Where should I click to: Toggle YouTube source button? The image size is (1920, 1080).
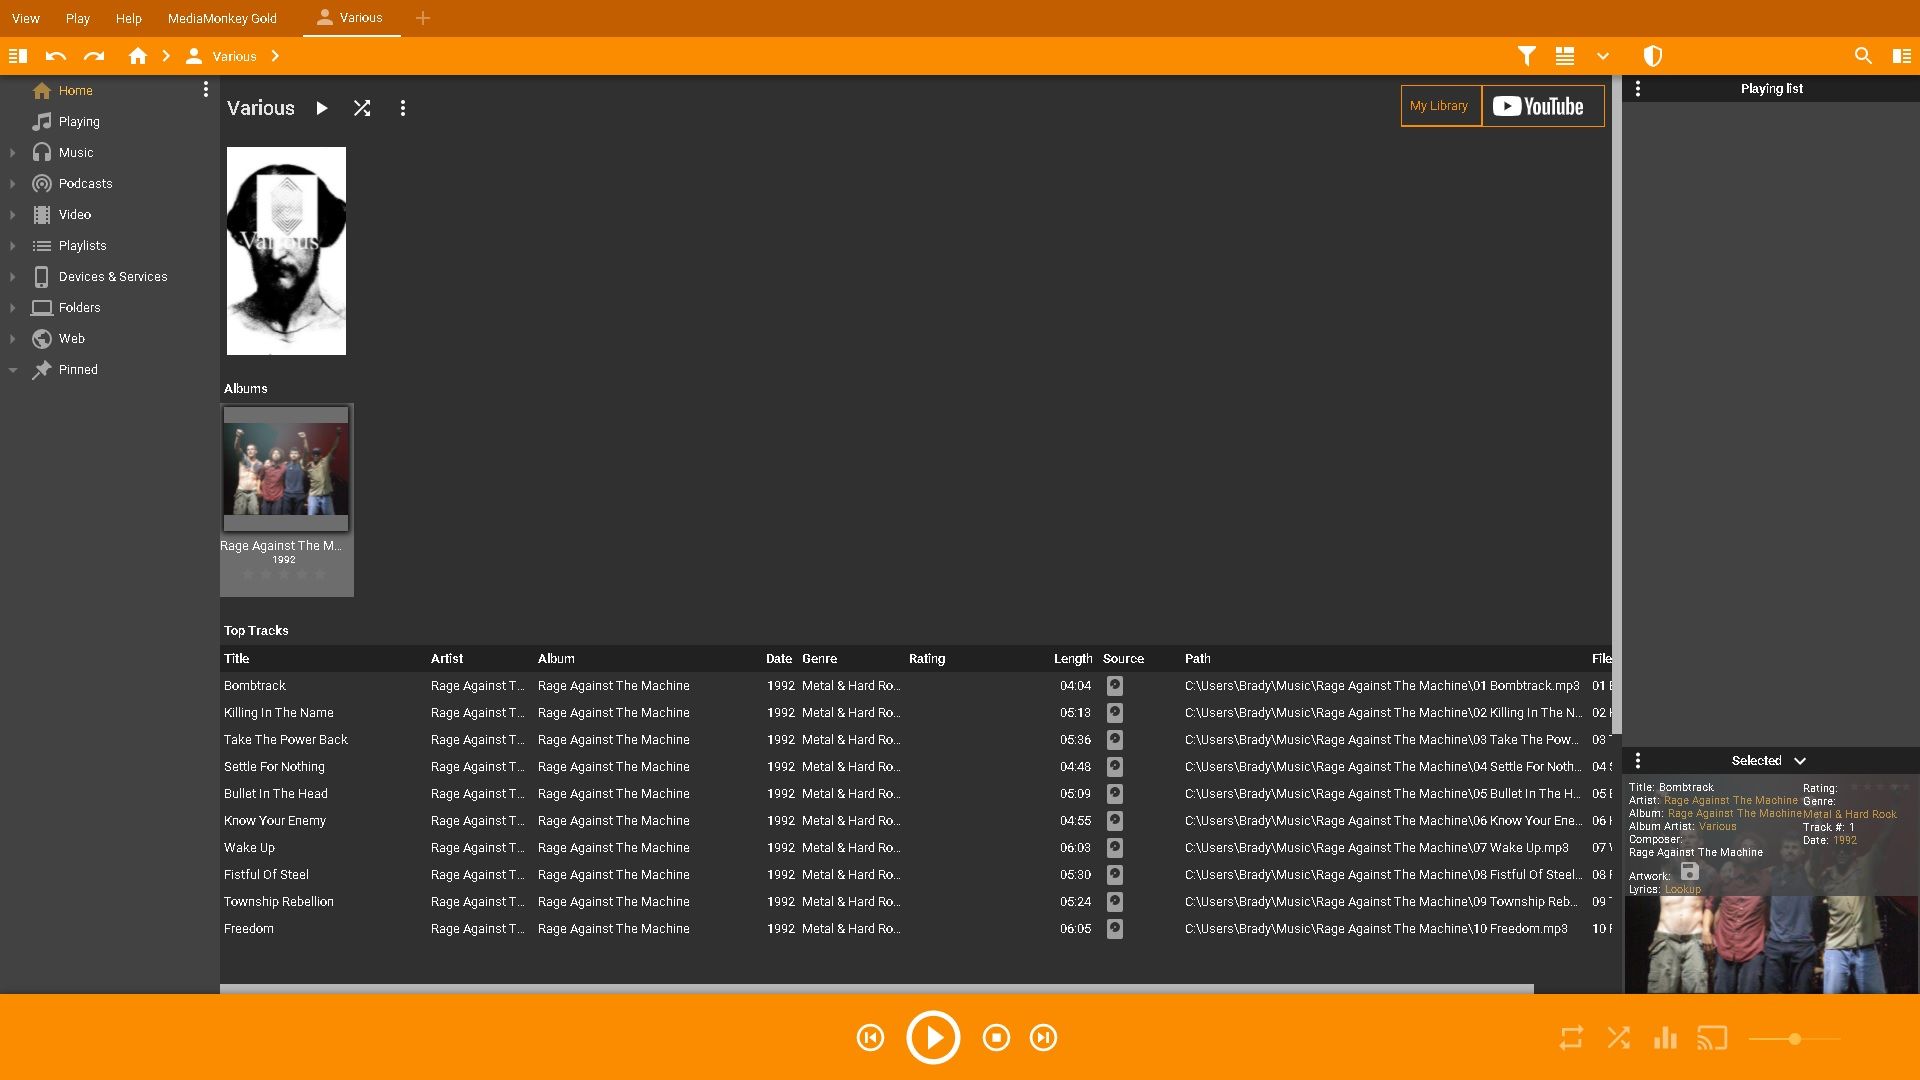(x=1540, y=107)
